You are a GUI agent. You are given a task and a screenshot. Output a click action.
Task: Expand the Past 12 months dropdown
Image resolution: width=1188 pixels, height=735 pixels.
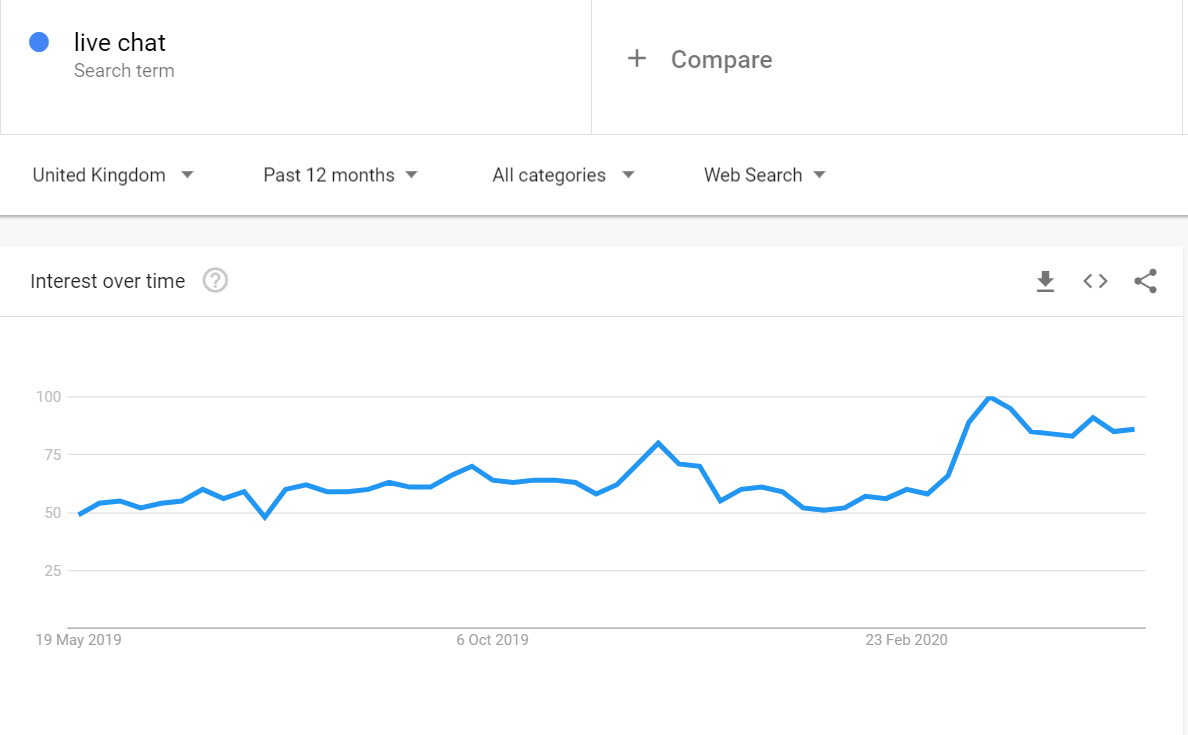[340, 175]
